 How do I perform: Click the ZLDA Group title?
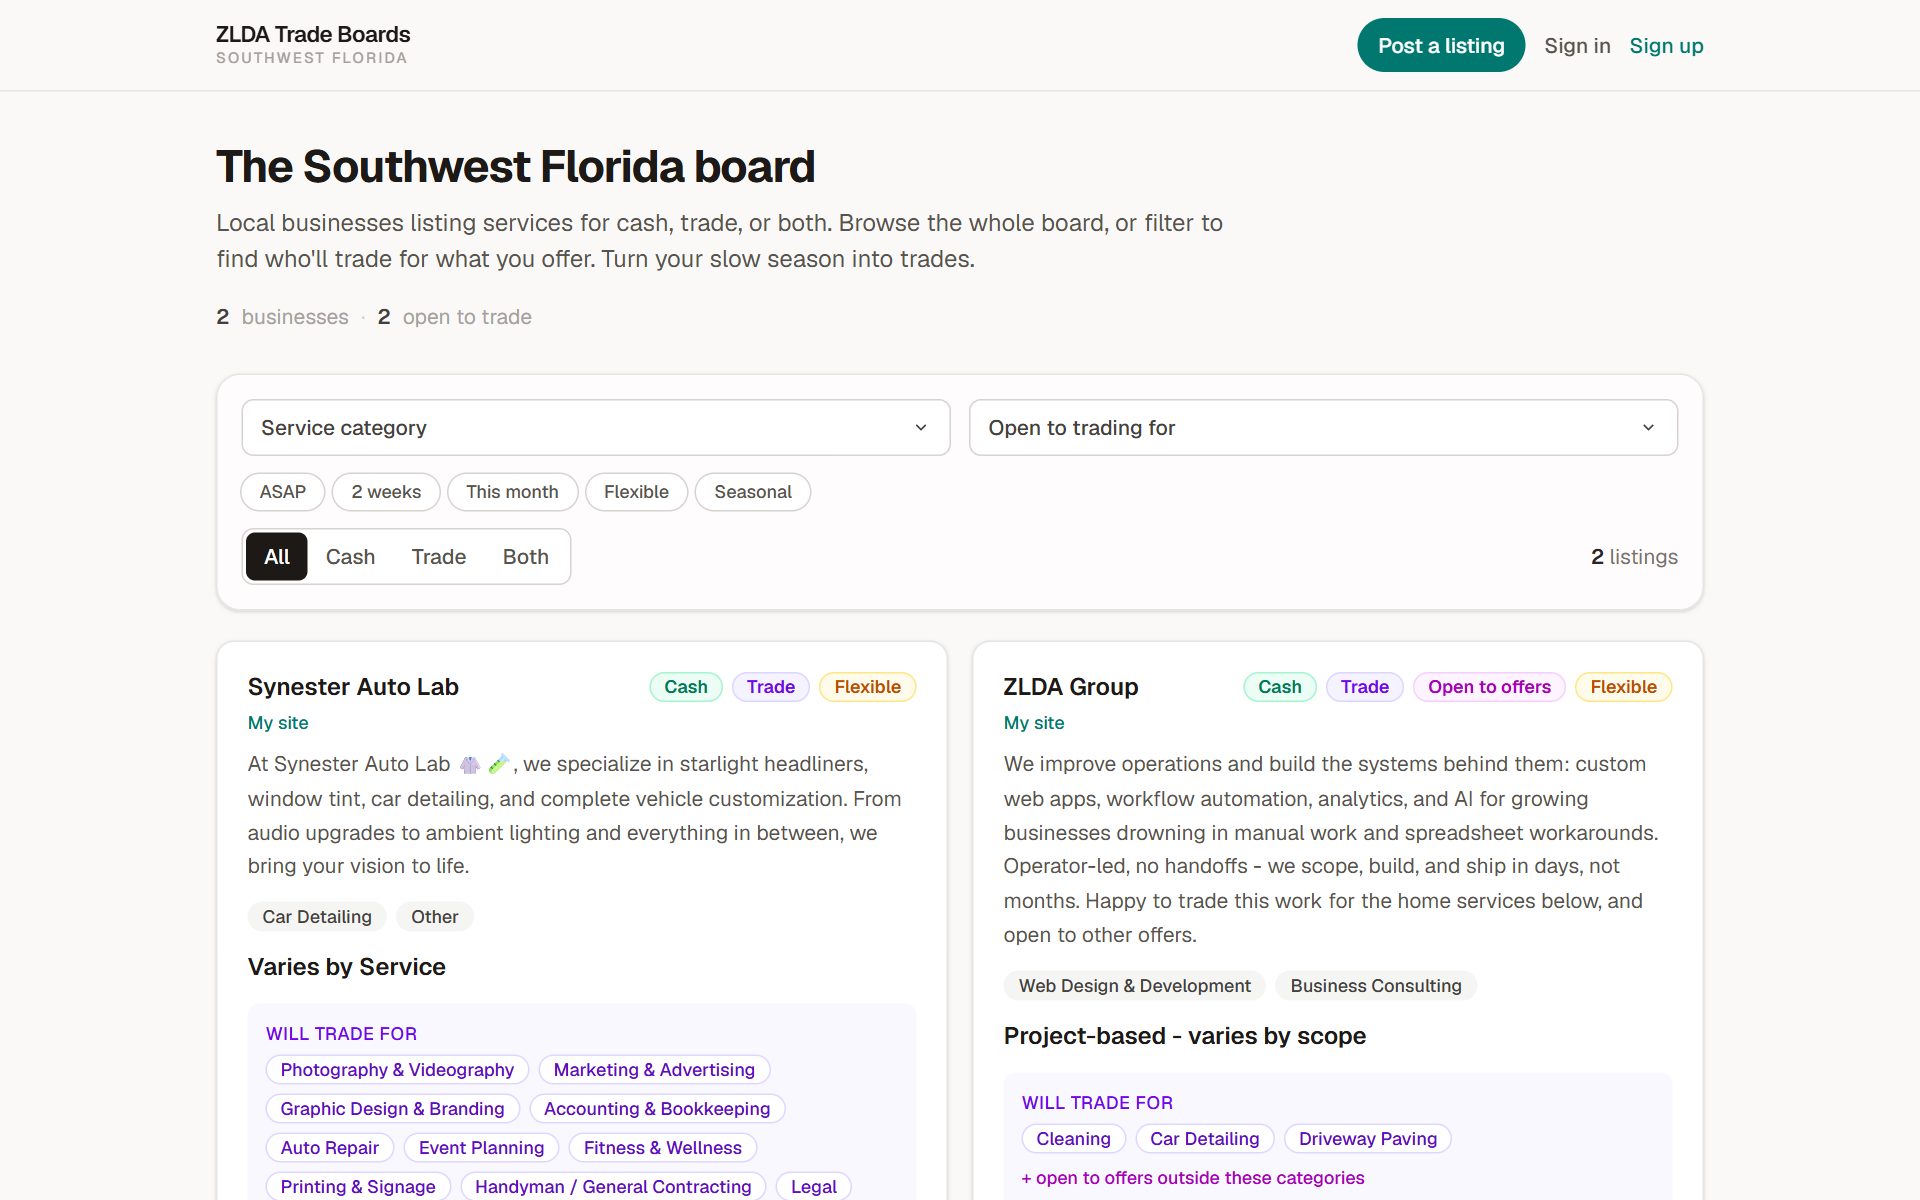pyautogui.click(x=1071, y=687)
